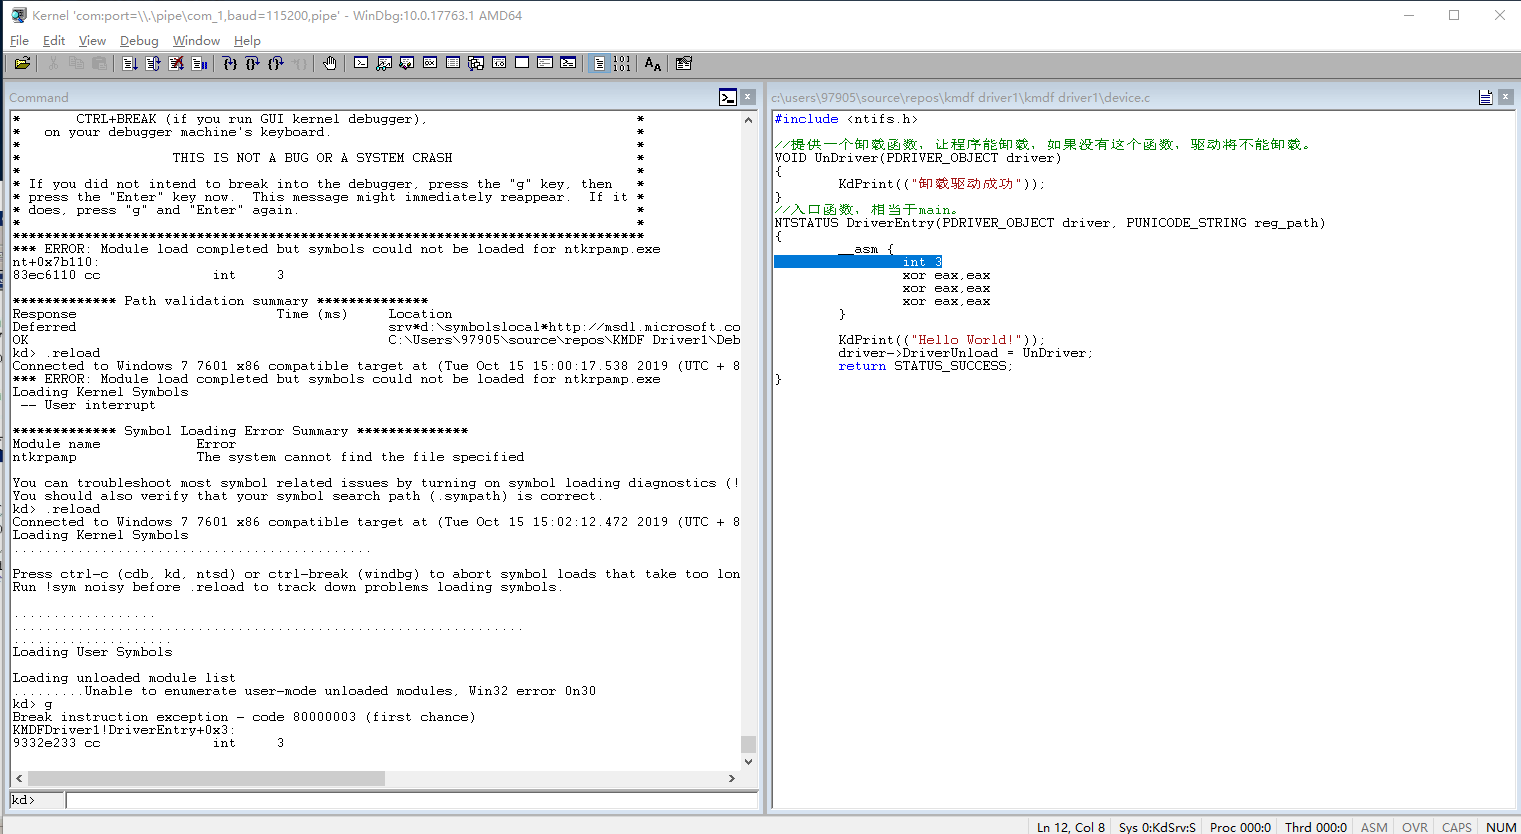The height and width of the screenshot is (834, 1521).
Task: Open the Processes and Threads window icon
Action: [545, 63]
